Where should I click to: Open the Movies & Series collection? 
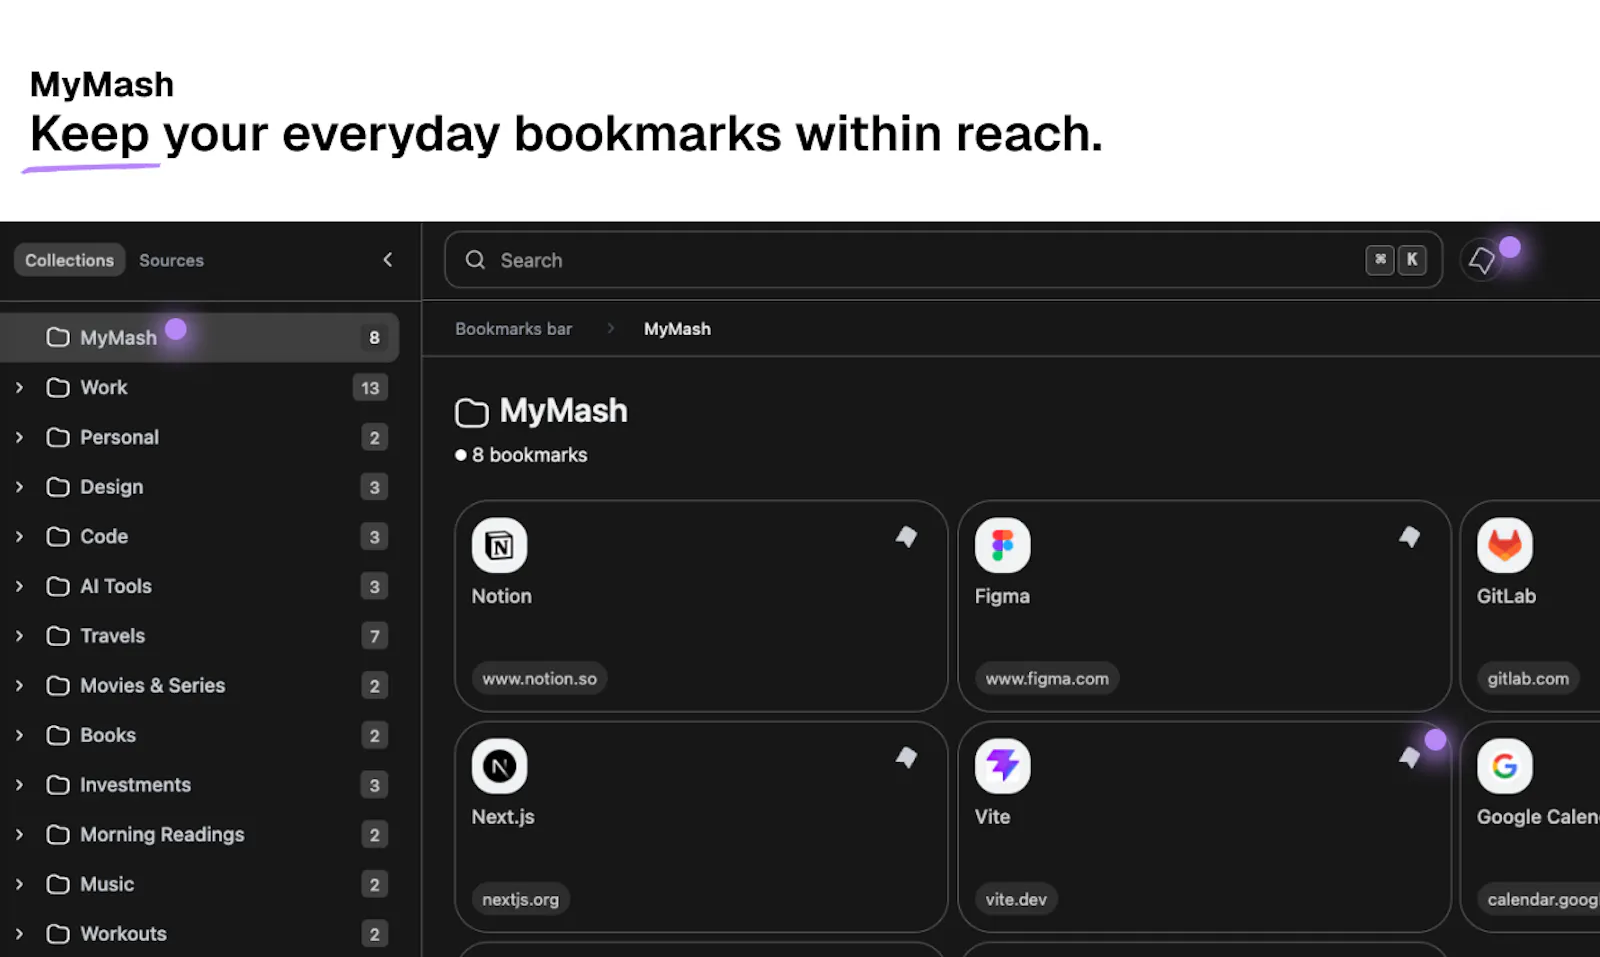pos(200,686)
